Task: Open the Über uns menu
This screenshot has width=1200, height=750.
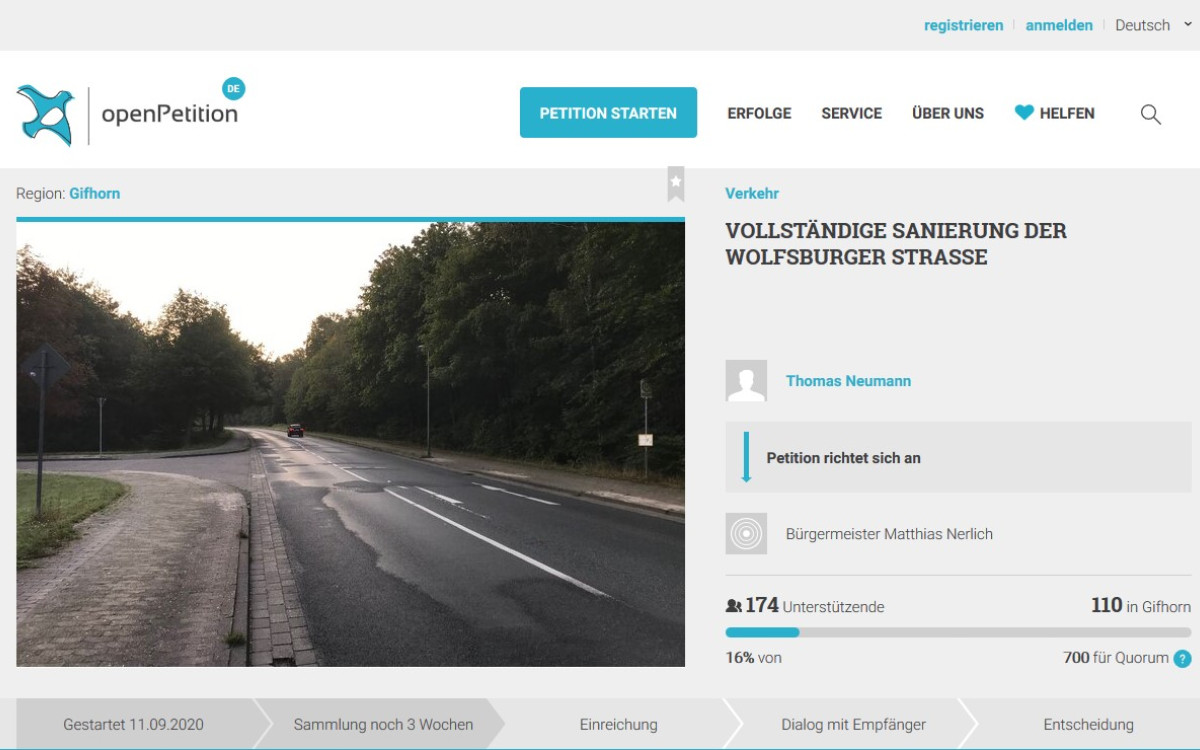Action: coord(947,113)
